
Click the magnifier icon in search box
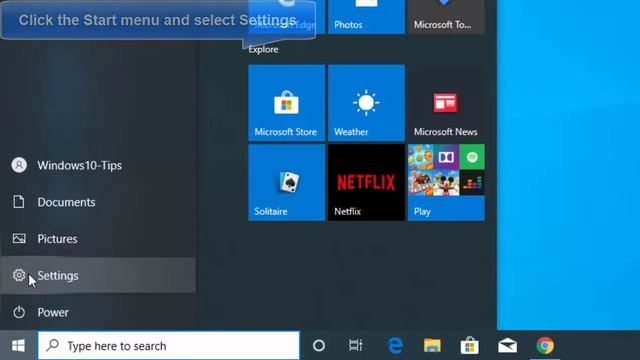point(52,345)
